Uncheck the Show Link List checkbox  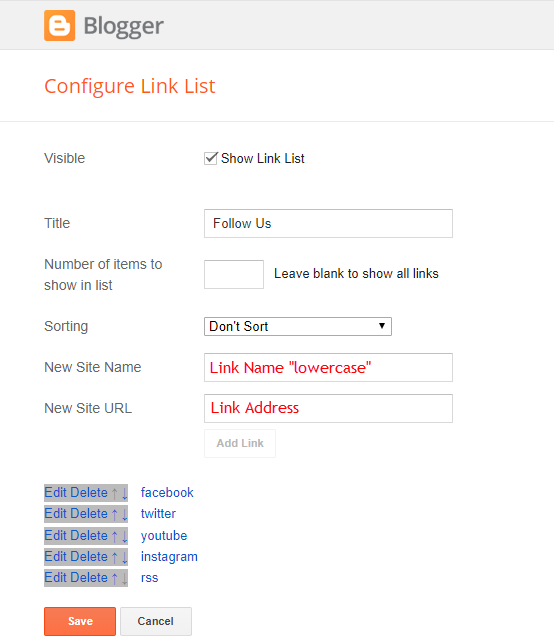[210, 158]
